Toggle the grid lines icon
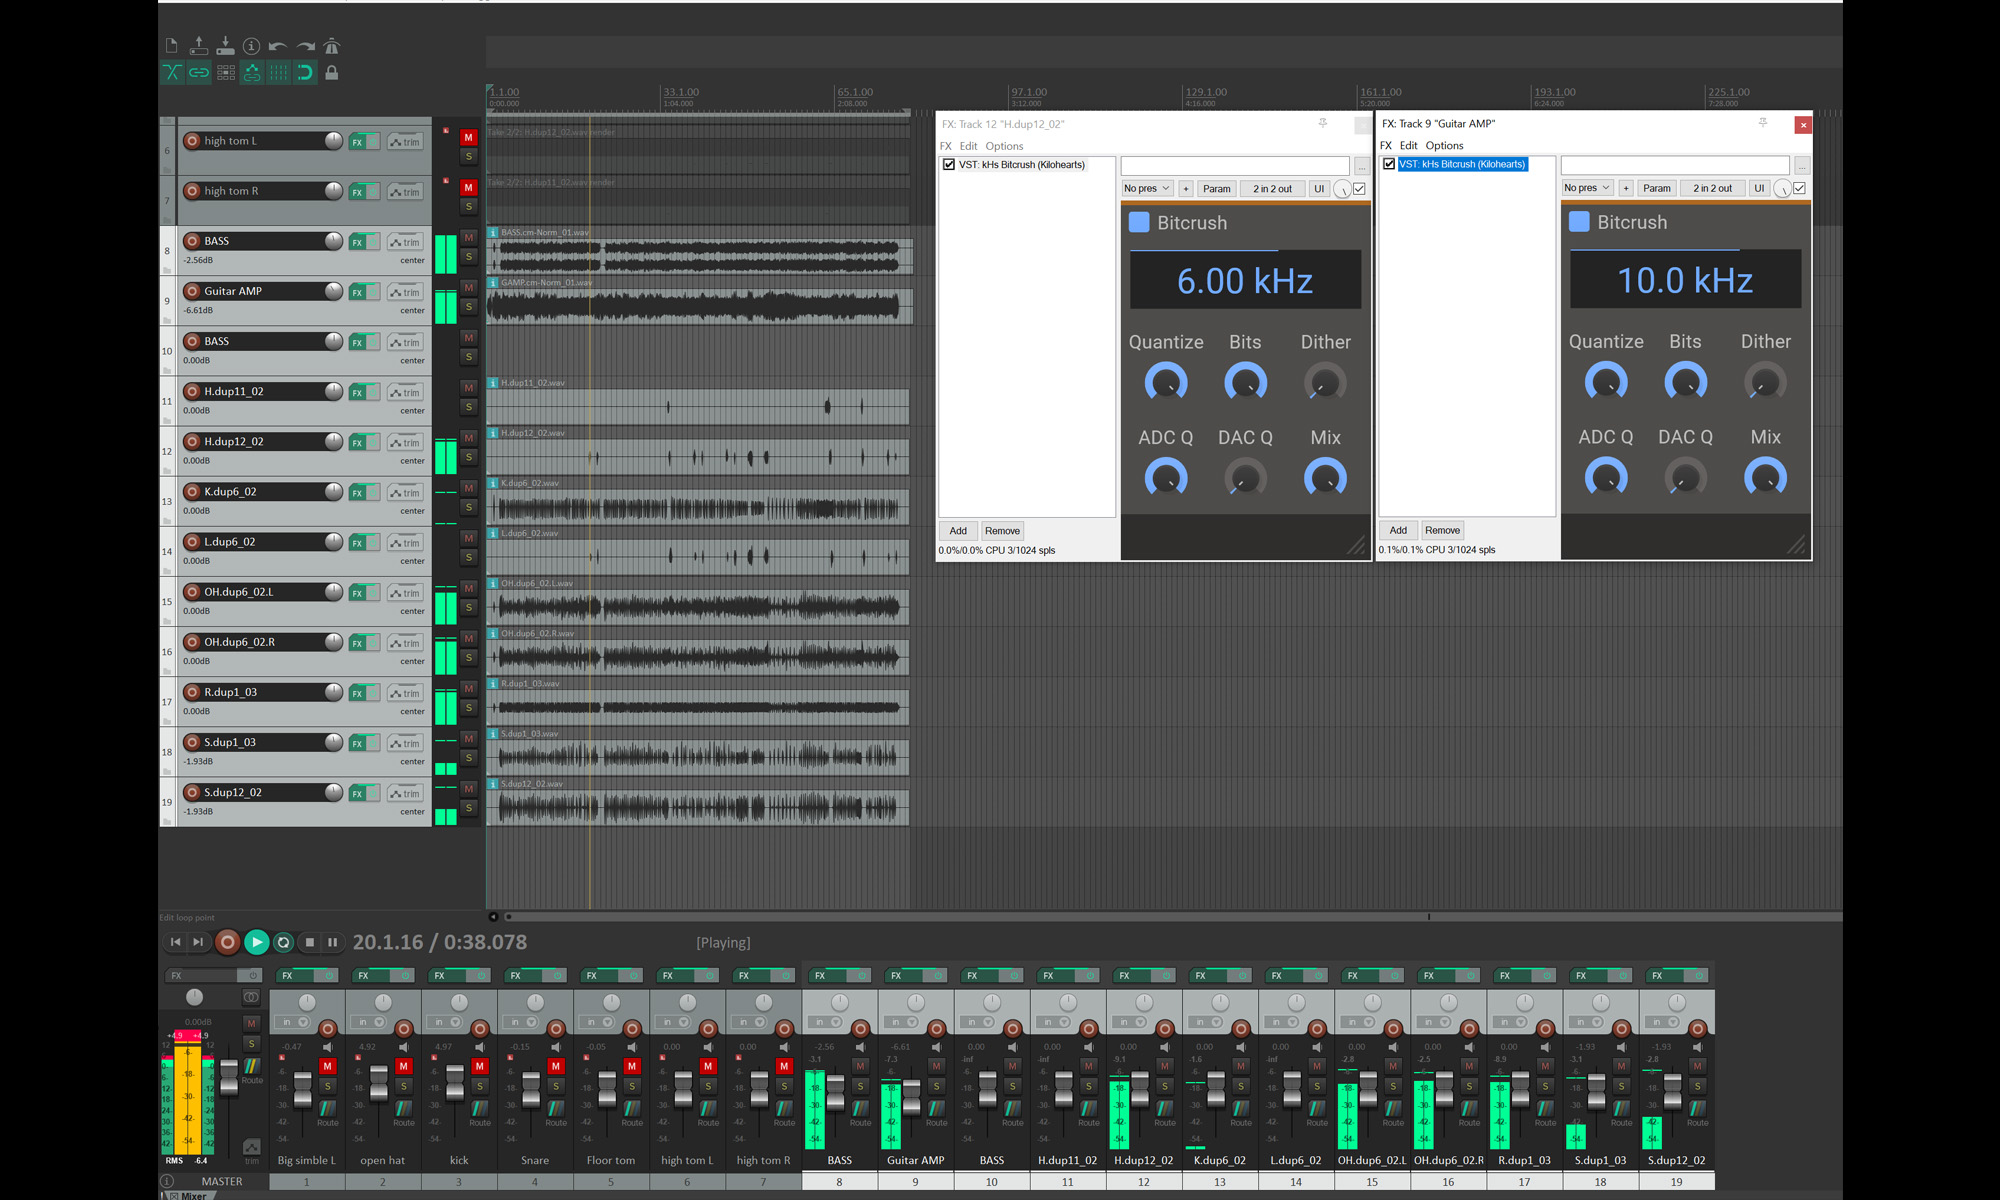This screenshot has width=2000, height=1200. click(278, 72)
